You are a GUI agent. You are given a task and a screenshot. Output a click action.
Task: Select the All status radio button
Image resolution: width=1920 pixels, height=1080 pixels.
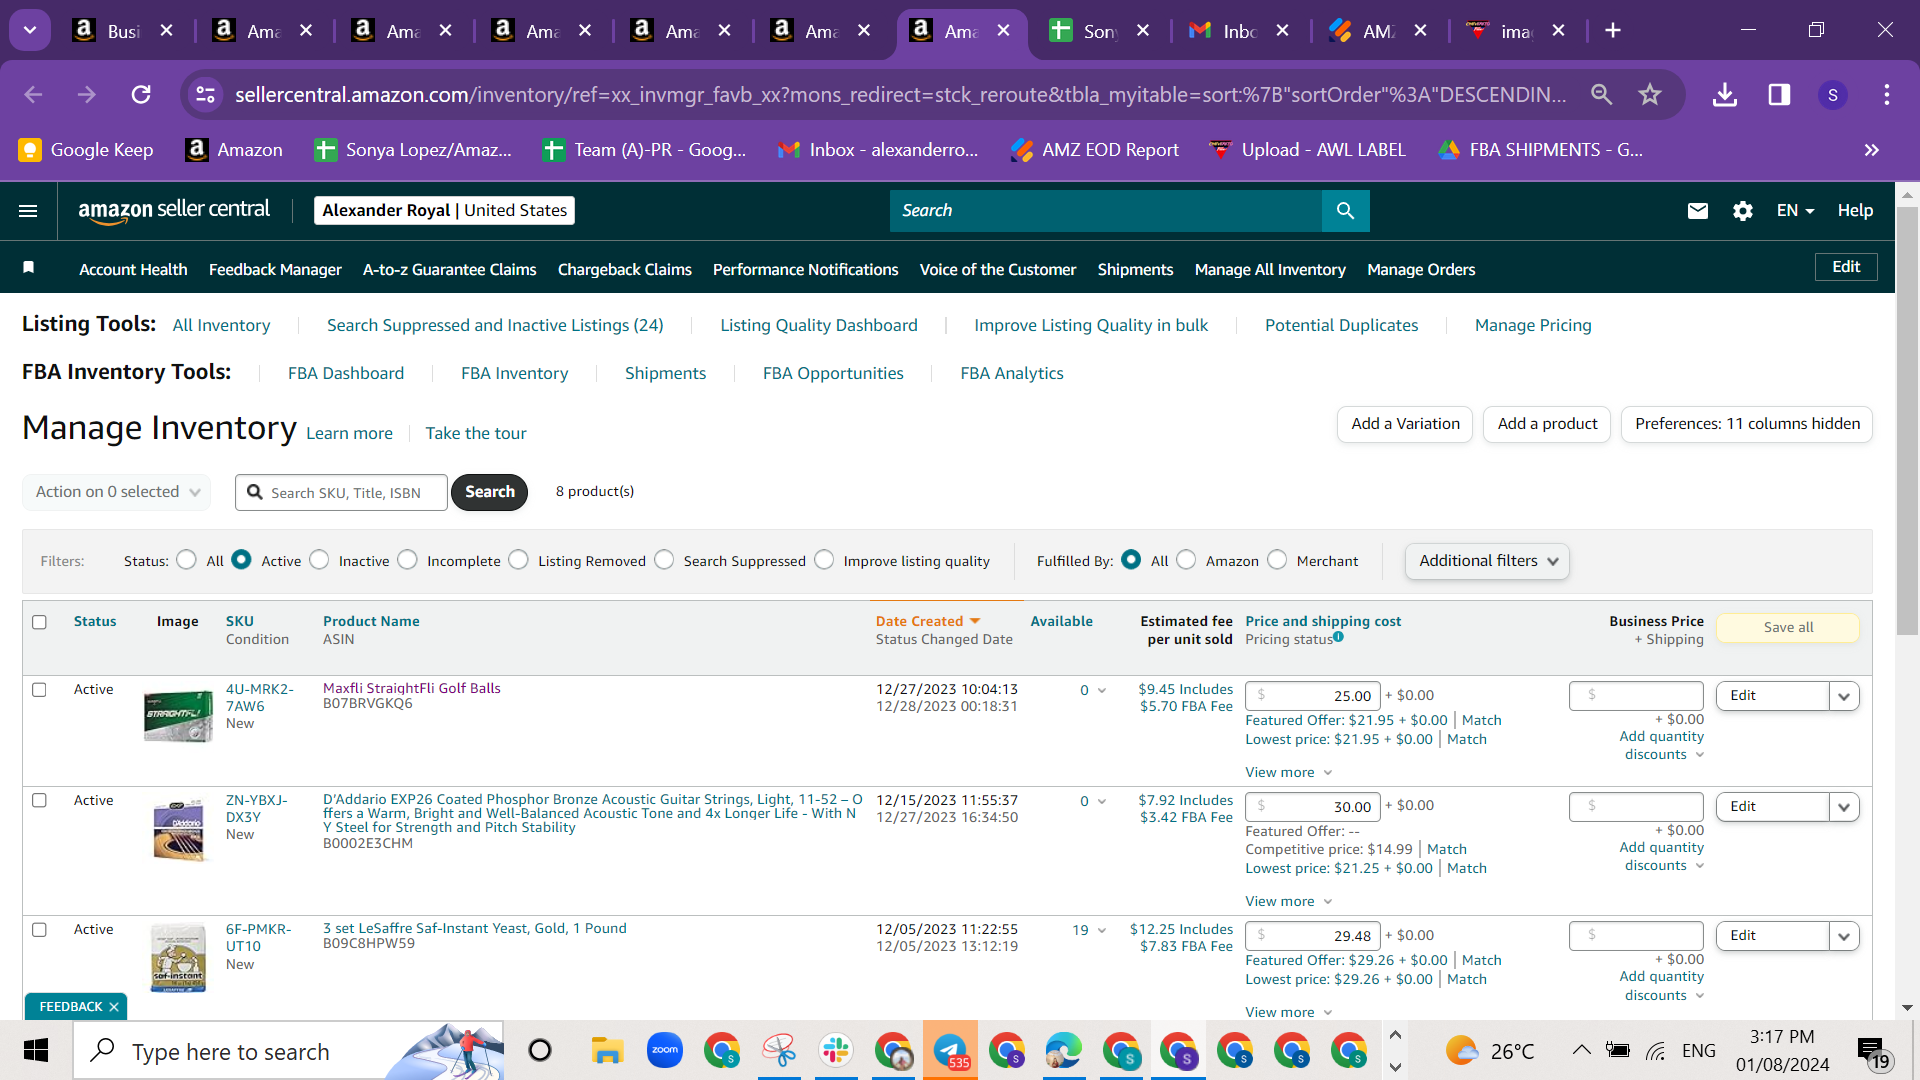tap(186, 560)
